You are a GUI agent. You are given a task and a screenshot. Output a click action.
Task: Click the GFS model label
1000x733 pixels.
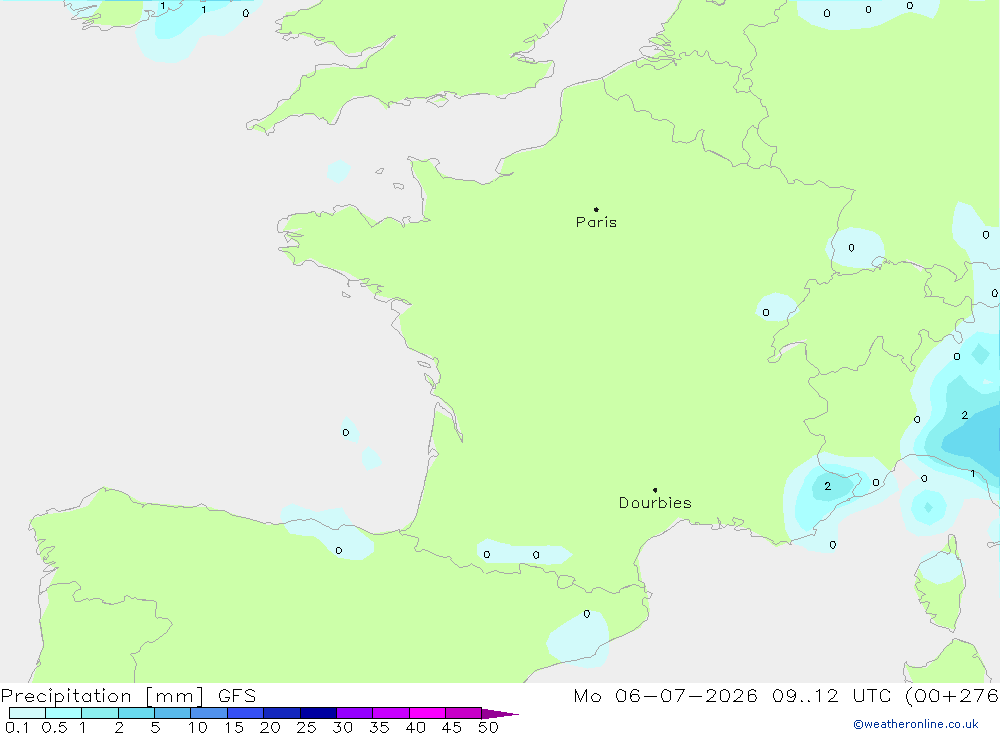coord(237,696)
